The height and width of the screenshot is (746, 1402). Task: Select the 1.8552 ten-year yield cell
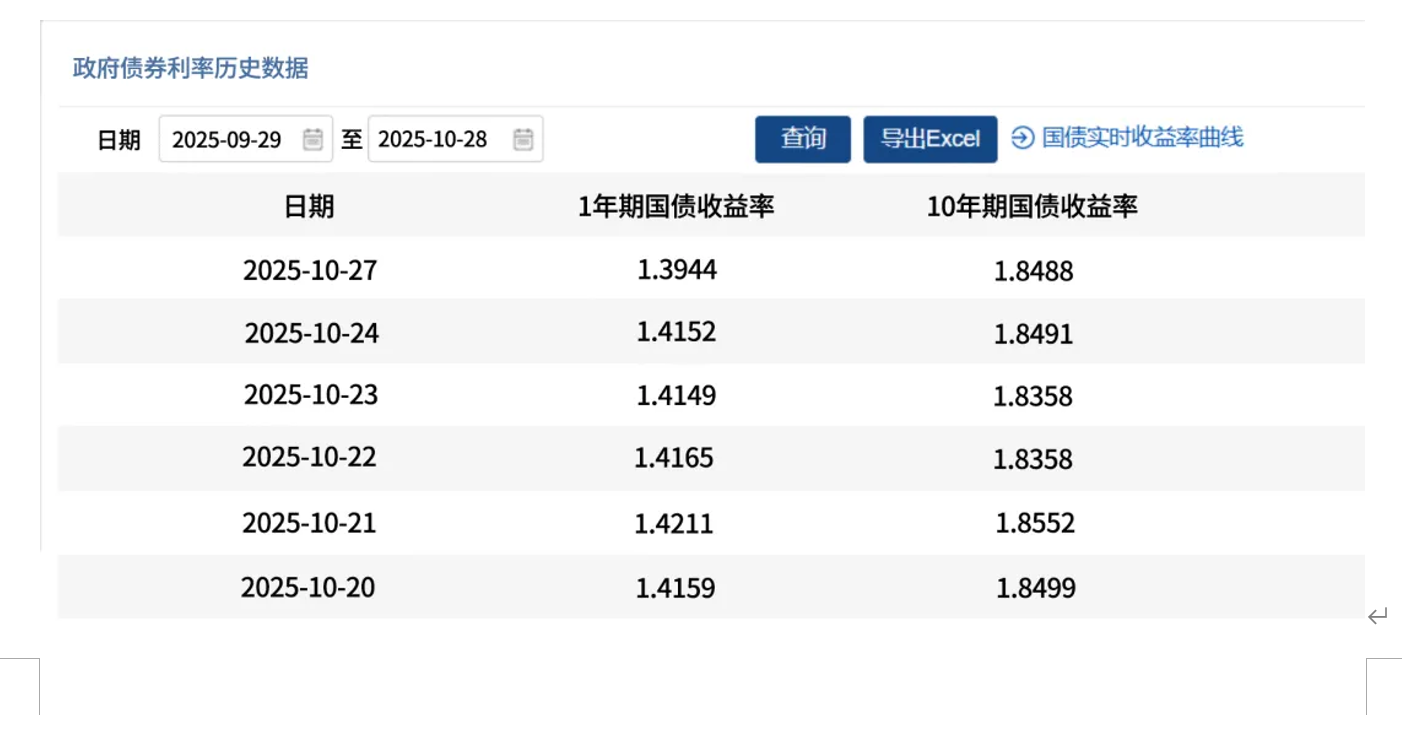(1035, 523)
